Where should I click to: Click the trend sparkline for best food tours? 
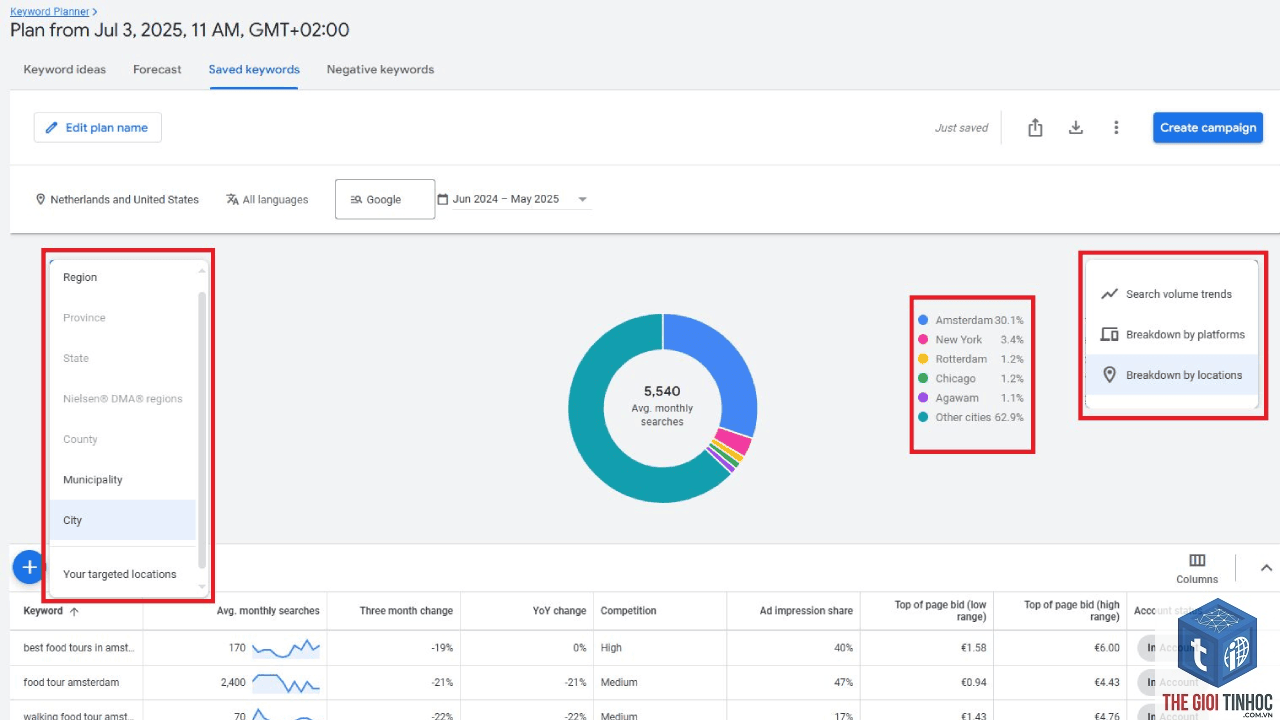[286, 649]
